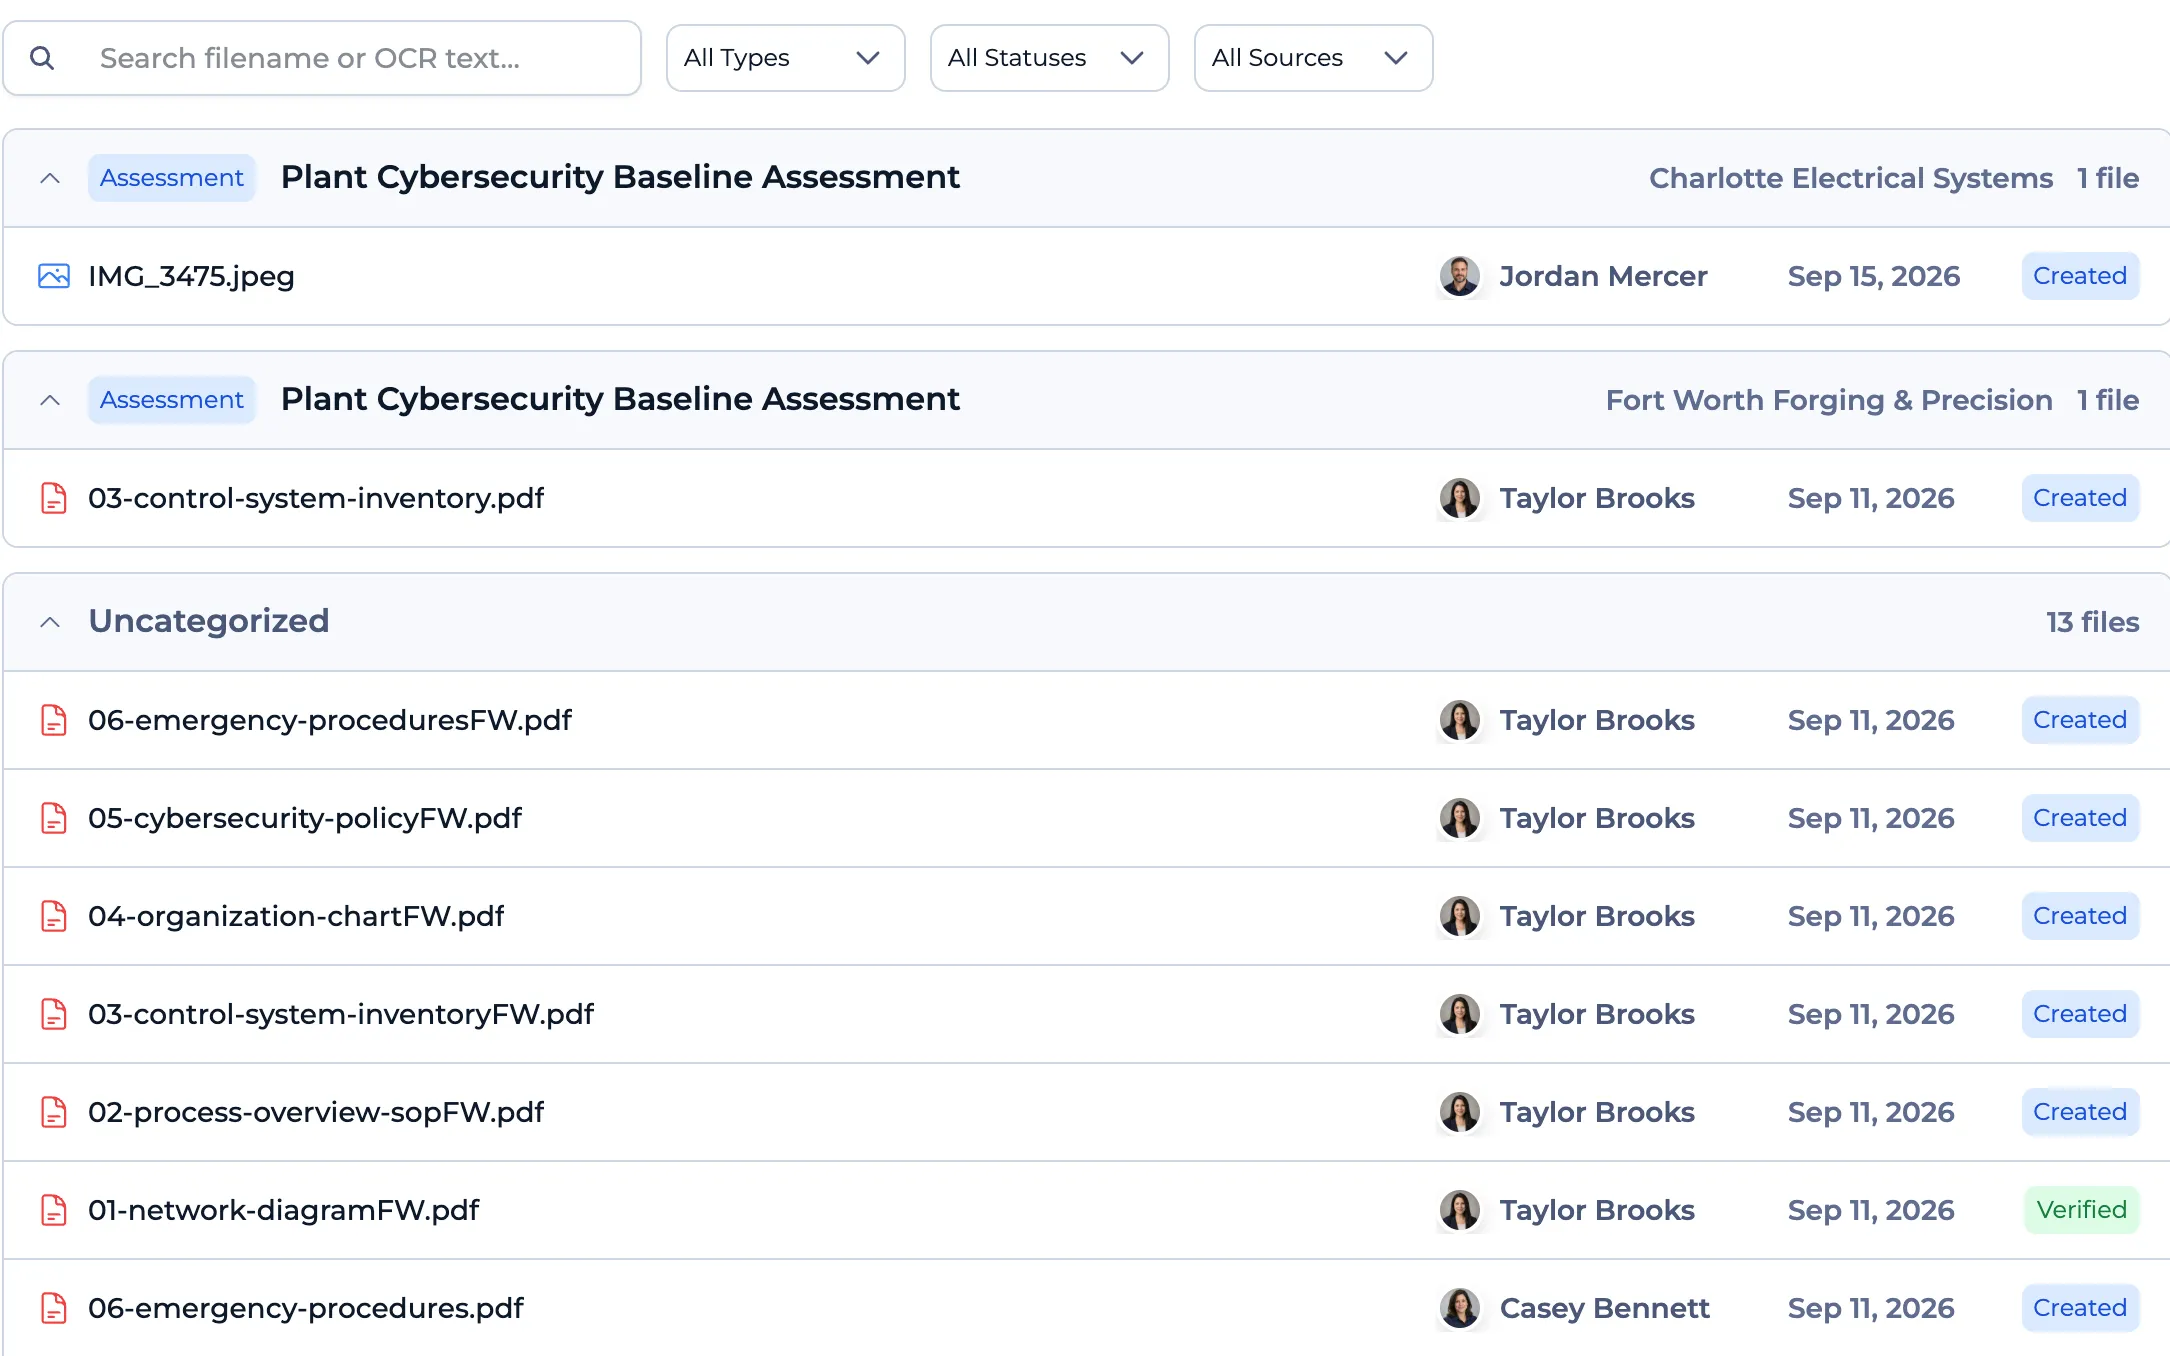This screenshot has width=2170, height=1356.
Task: Click the Casey Bennett name
Action: (x=1605, y=1308)
